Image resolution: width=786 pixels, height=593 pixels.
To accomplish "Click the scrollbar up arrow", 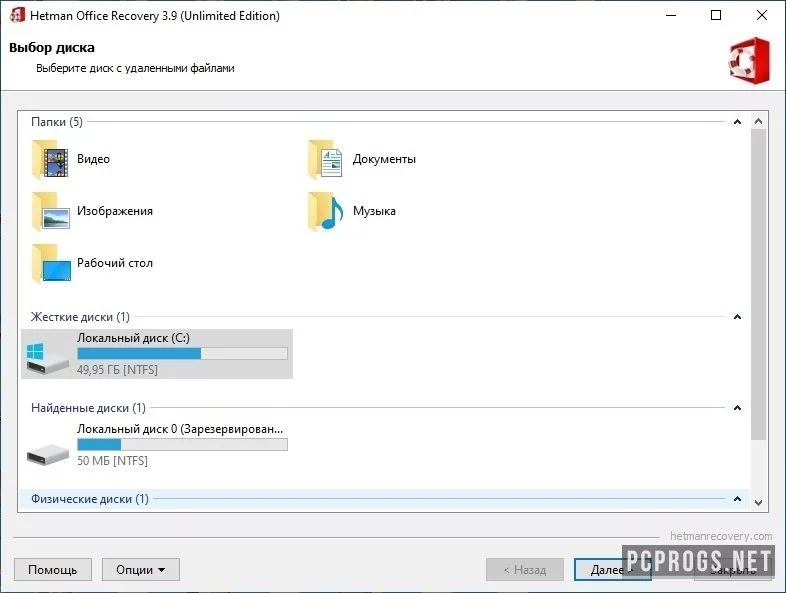I will [758, 121].
